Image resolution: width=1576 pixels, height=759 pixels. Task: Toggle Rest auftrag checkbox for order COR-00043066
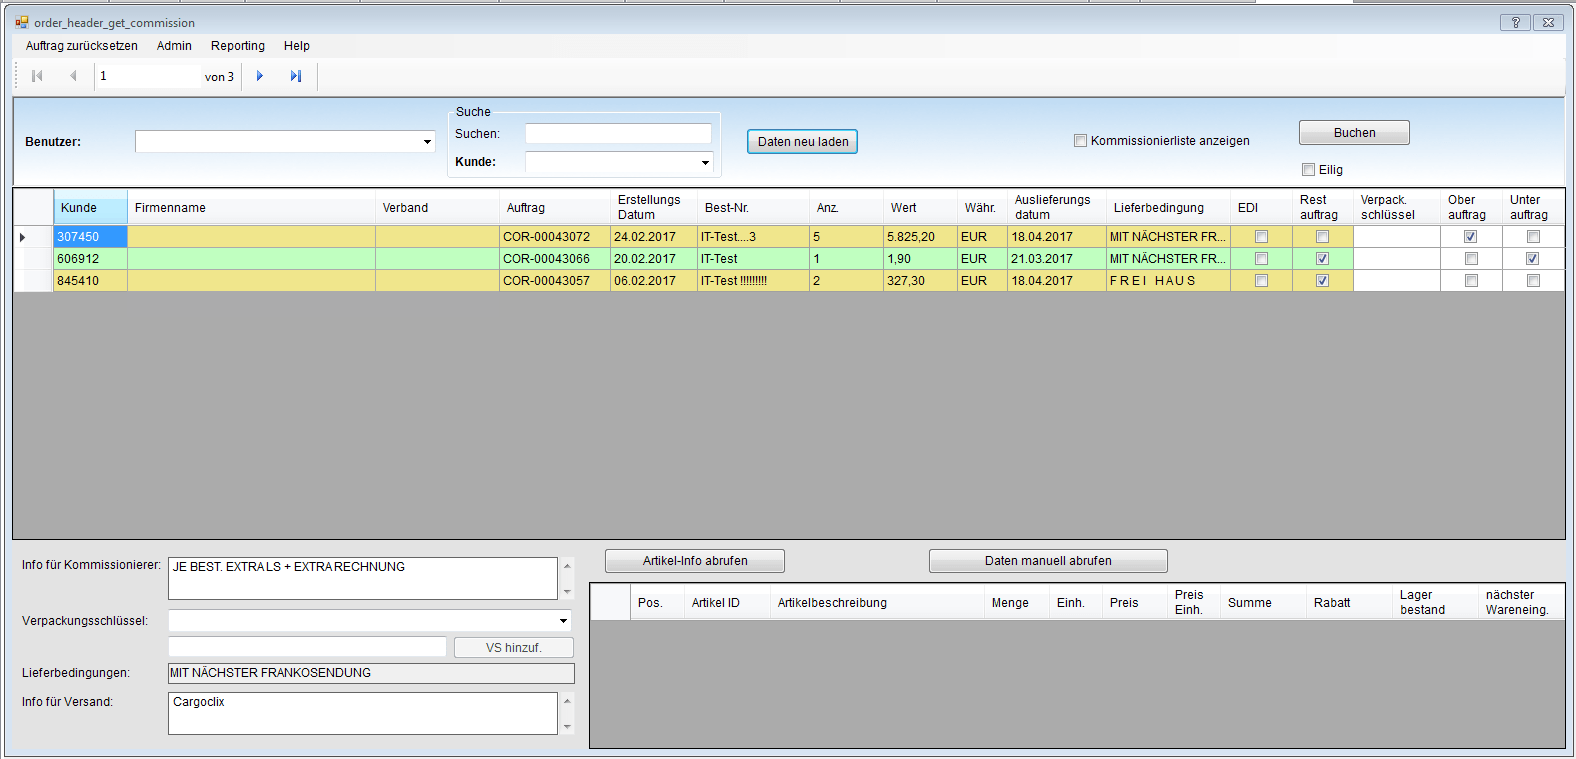1322,259
